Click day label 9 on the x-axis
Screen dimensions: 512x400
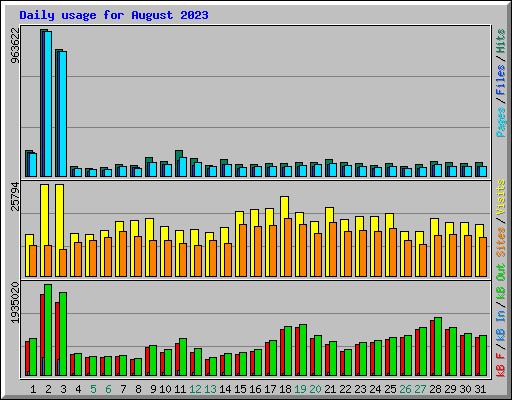click(153, 389)
